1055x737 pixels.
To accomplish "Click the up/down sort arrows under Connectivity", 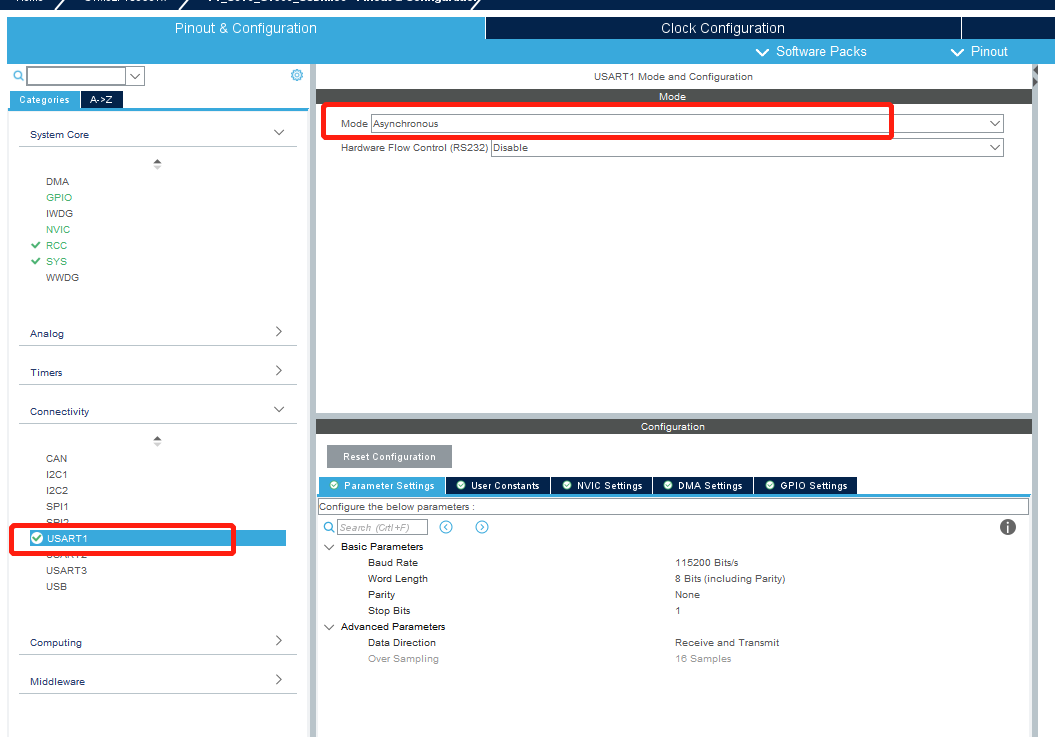I will [157, 441].
